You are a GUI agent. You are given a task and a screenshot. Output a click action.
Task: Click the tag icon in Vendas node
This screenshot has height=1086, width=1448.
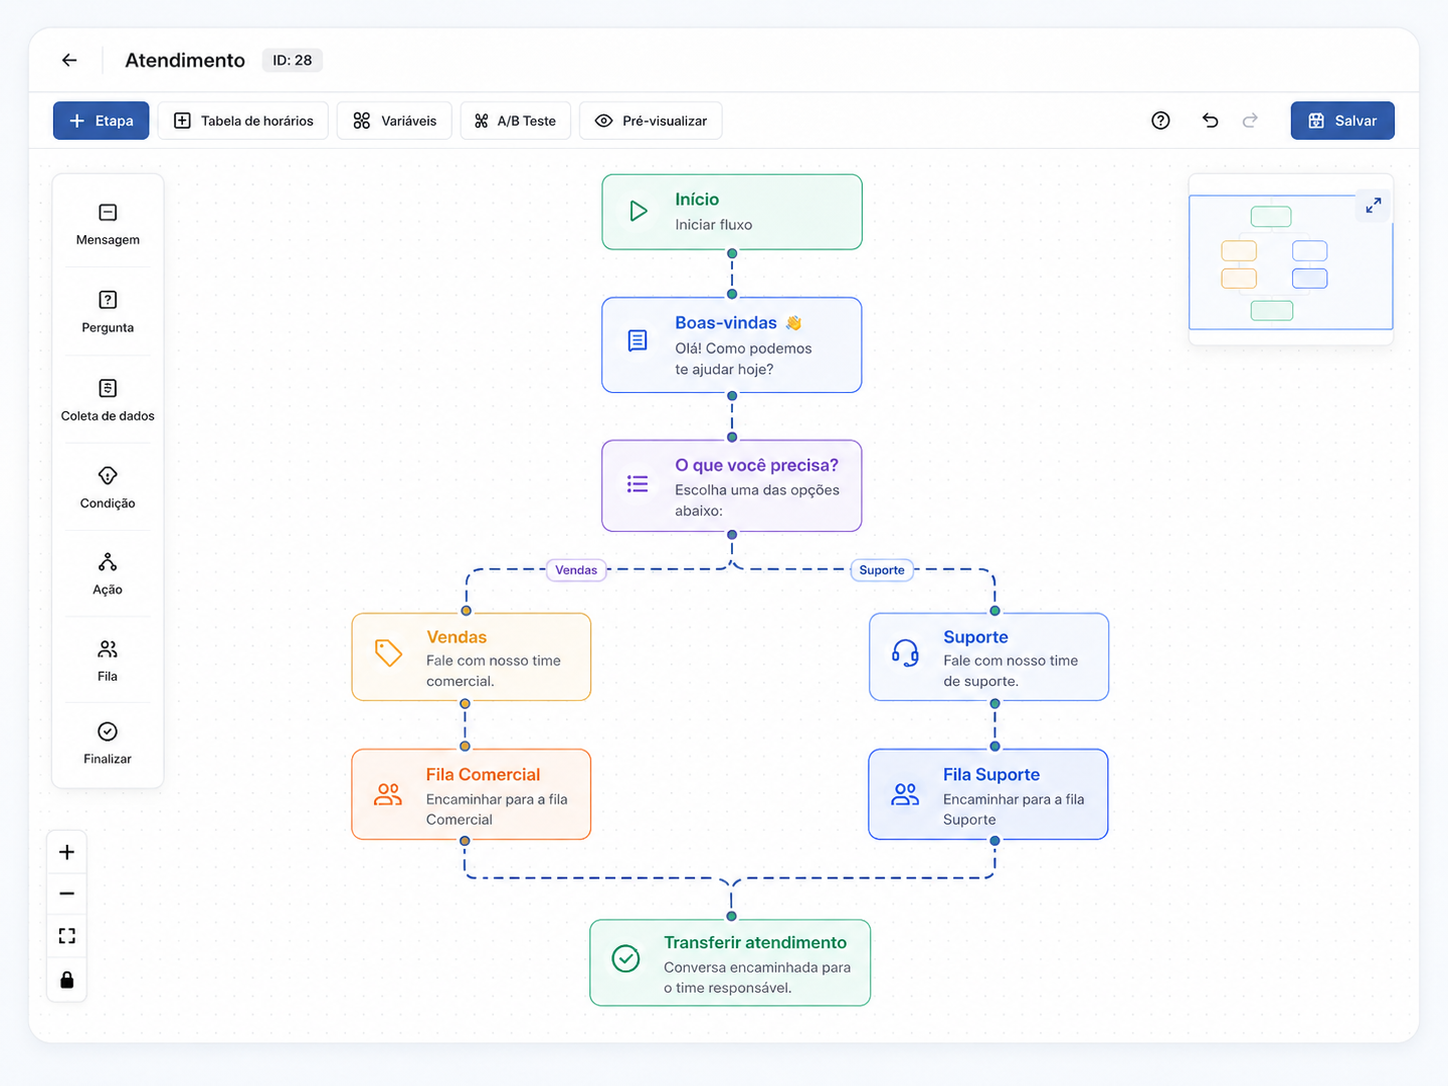388,653
